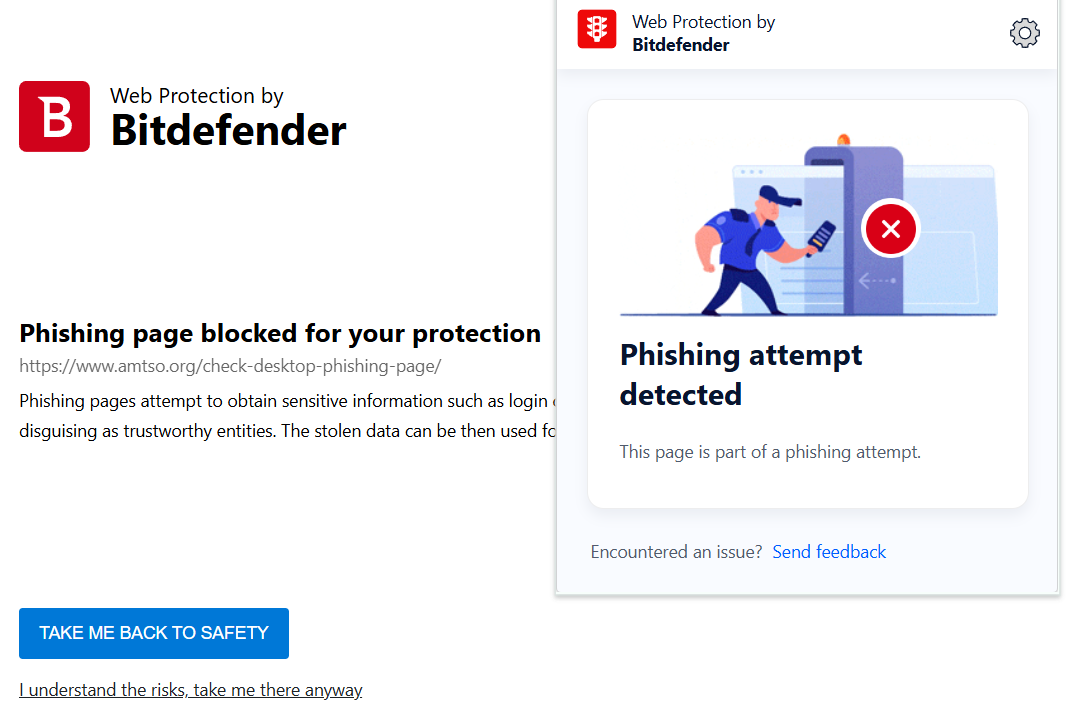Click the large Bitdefender wordmark on page
Viewport: 1070px width, 712px height.
coord(229,130)
